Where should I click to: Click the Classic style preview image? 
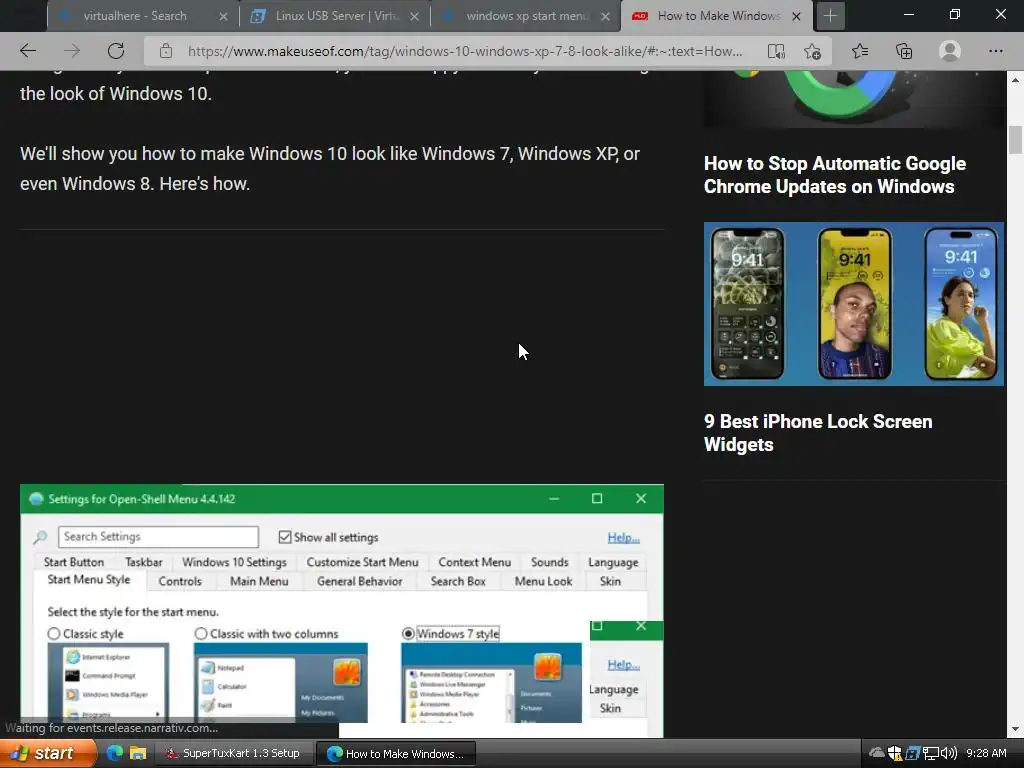(x=108, y=682)
